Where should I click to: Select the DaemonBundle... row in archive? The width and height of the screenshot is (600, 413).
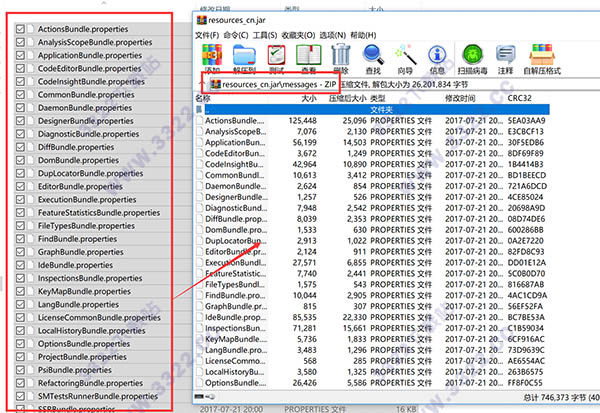[373, 186]
